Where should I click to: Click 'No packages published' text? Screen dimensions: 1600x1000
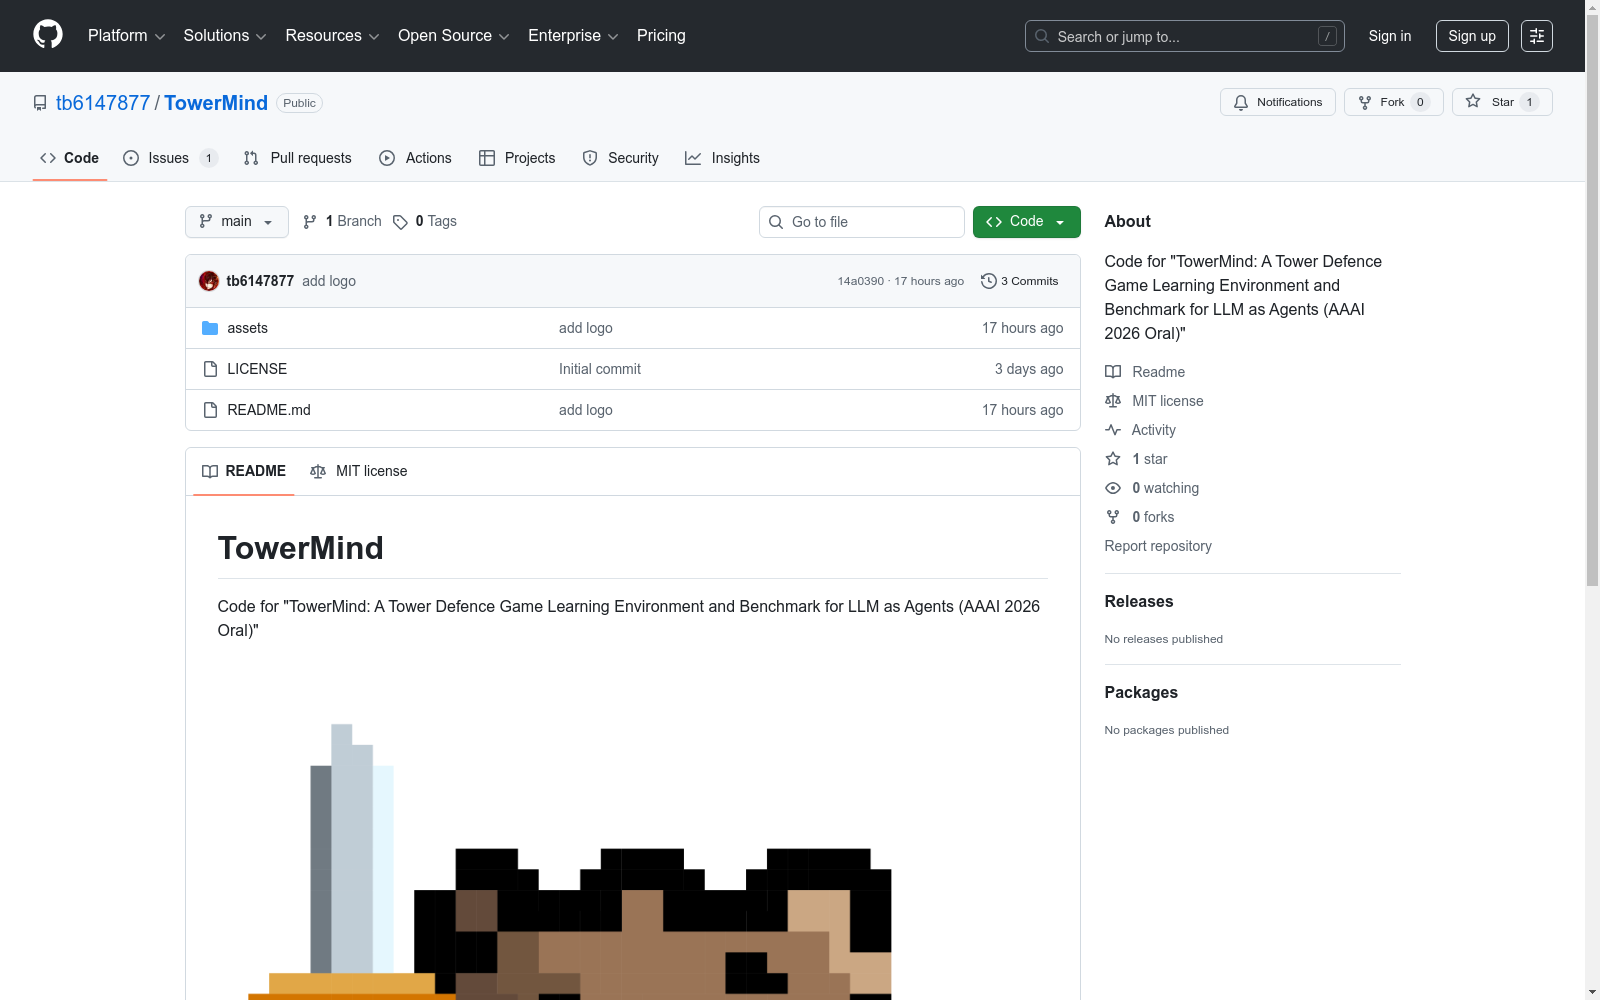coord(1167,730)
